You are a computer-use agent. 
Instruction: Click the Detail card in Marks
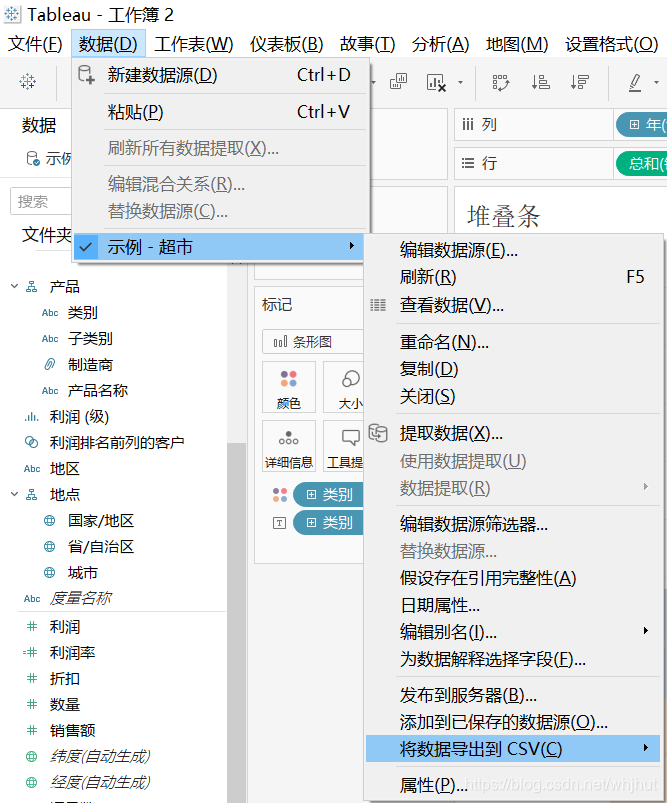pos(288,446)
